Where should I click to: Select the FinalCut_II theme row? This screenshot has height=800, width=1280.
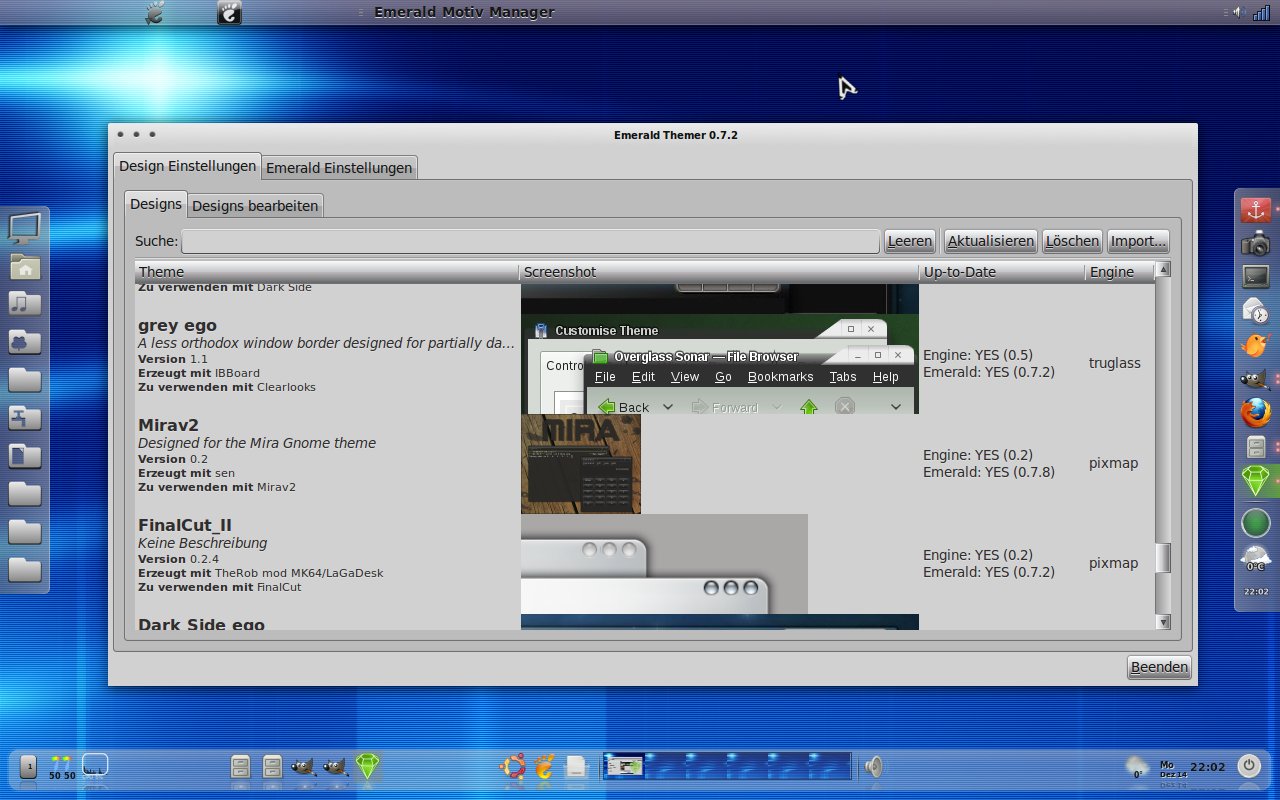pos(645,564)
